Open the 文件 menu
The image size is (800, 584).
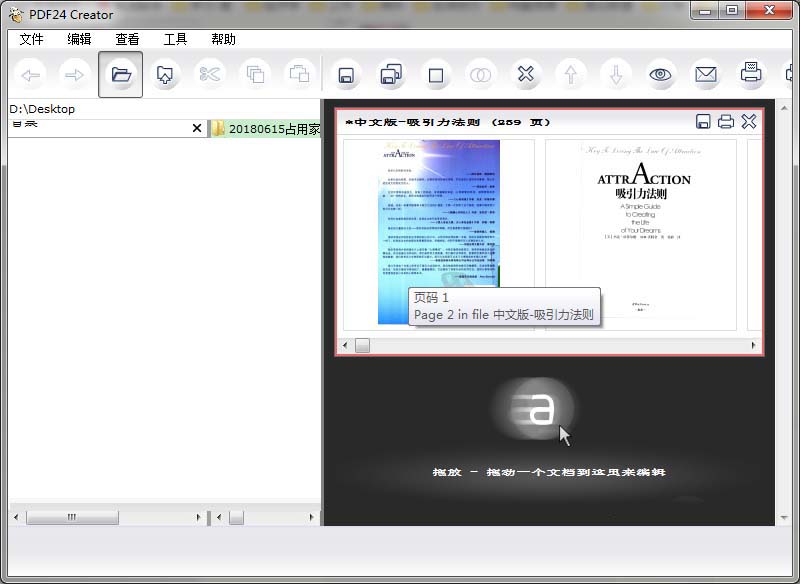(x=32, y=39)
